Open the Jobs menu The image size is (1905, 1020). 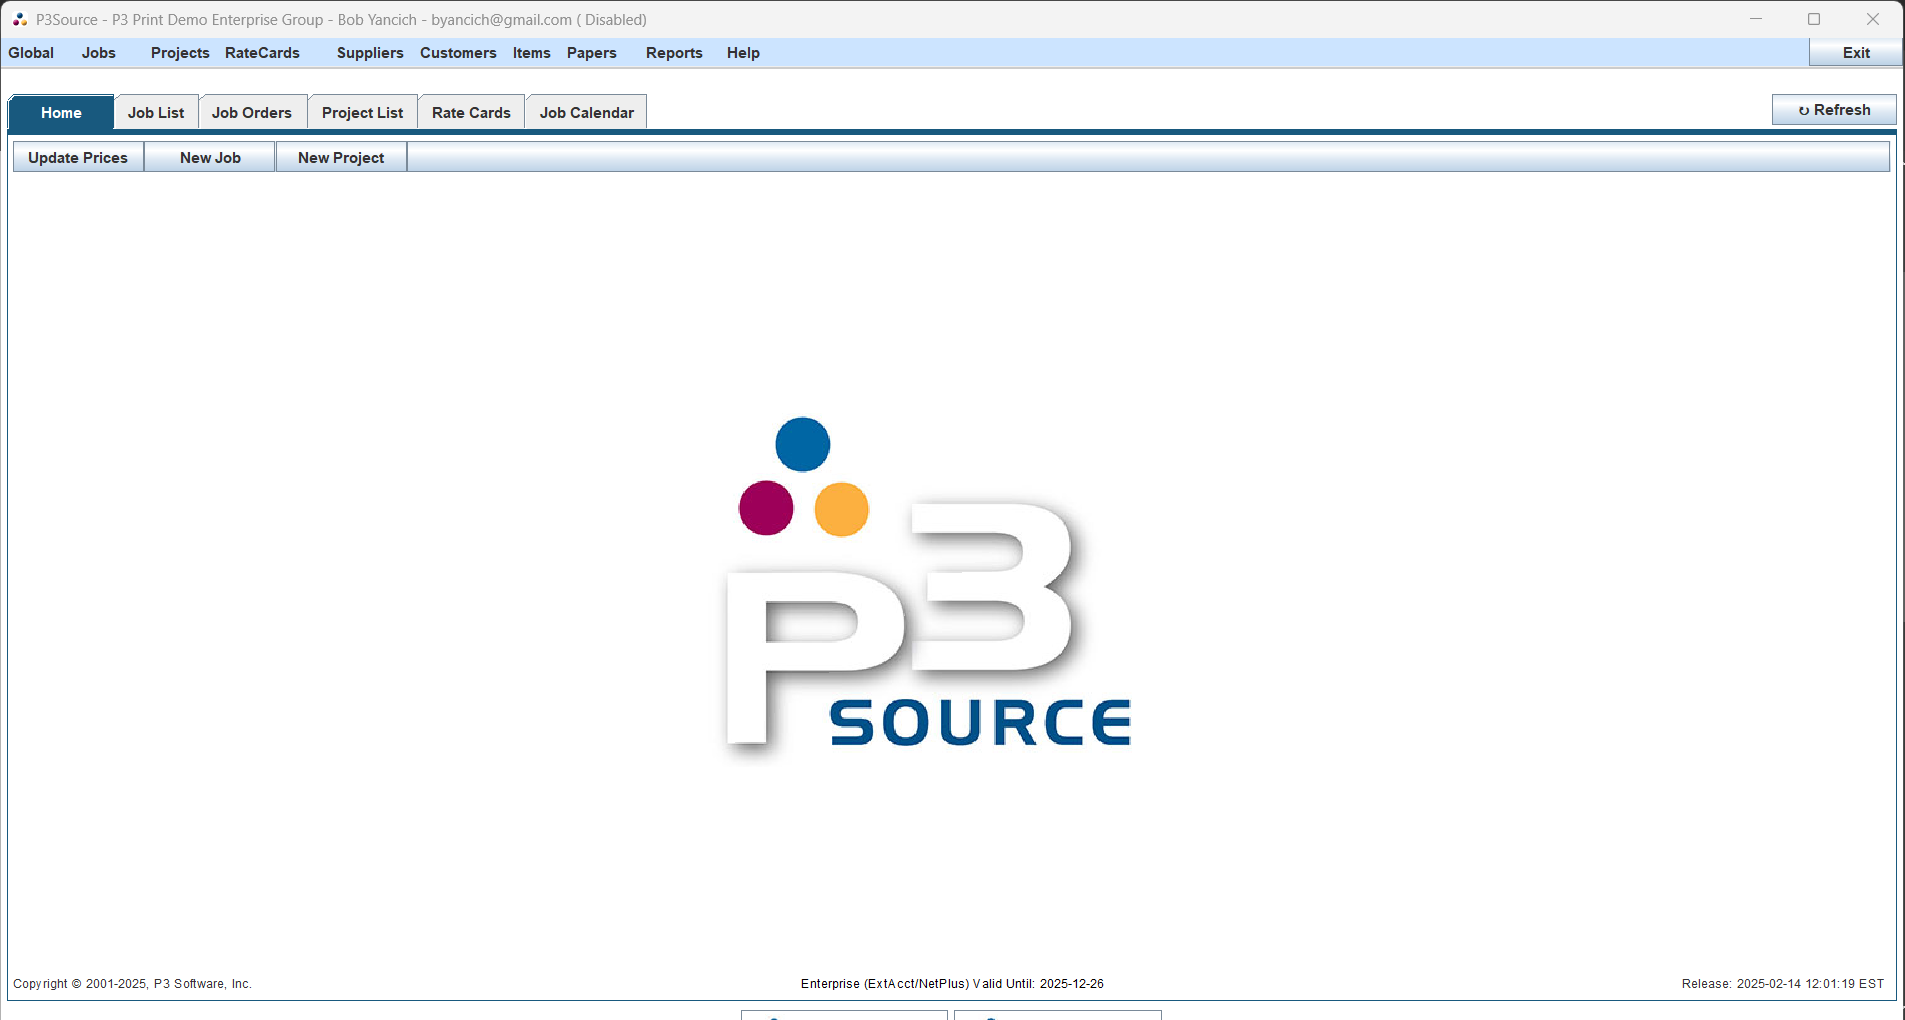[99, 53]
